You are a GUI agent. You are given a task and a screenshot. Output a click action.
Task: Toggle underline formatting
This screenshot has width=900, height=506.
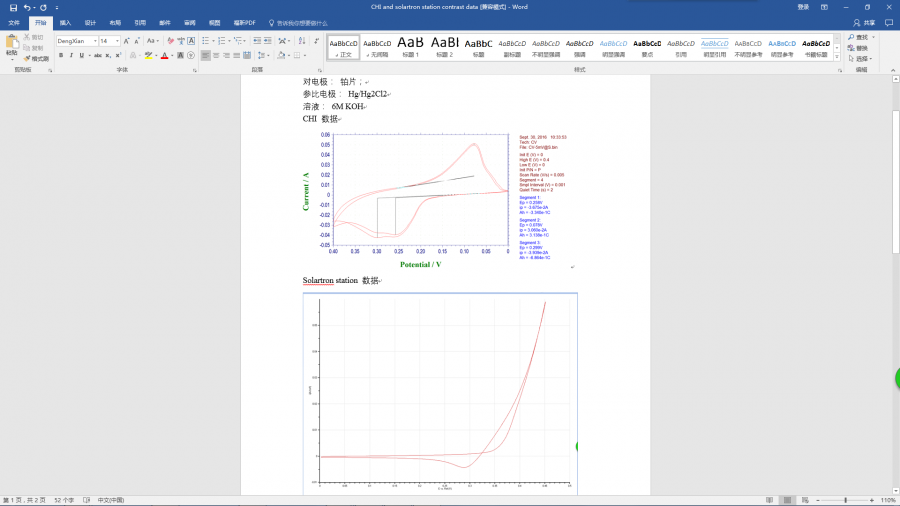click(x=82, y=56)
